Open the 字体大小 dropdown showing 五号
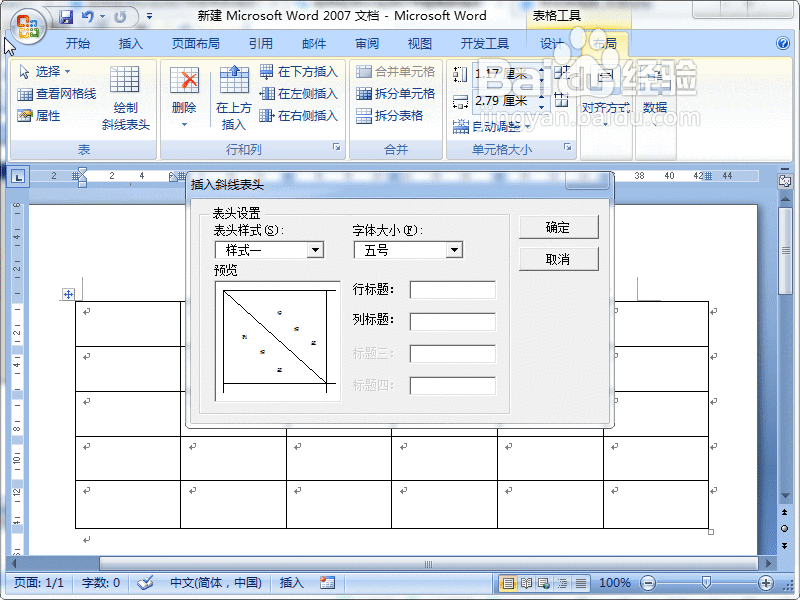 pos(455,250)
